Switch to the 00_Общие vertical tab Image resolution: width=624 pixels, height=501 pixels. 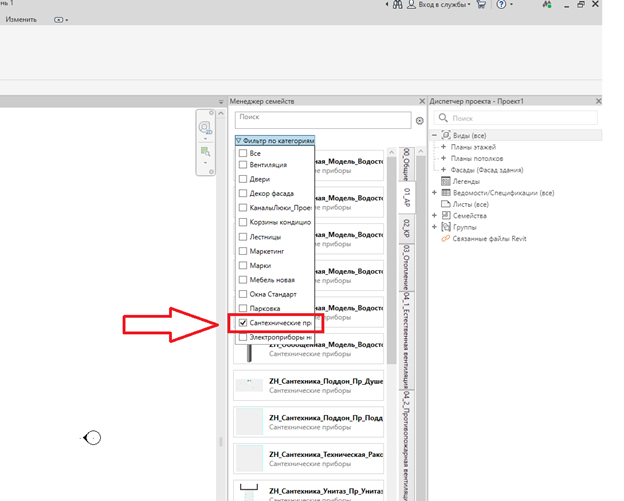406,164
